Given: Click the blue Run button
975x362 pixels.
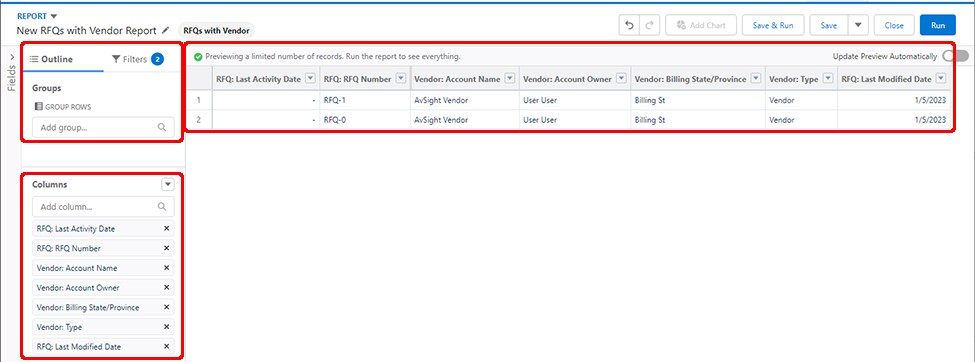Looking at the screenshot, I should (938, 26).
